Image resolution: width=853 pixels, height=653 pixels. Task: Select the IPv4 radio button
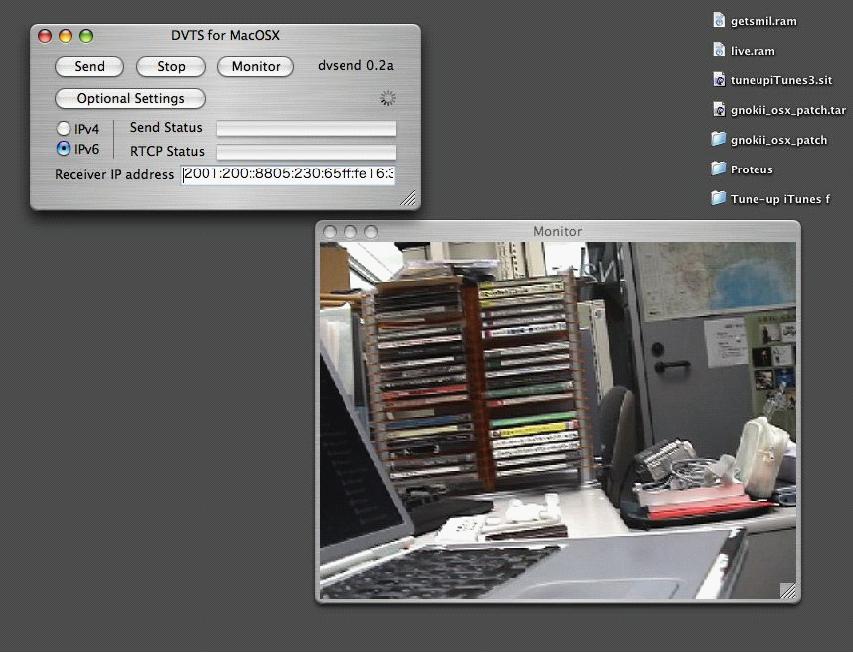(64, 129)
